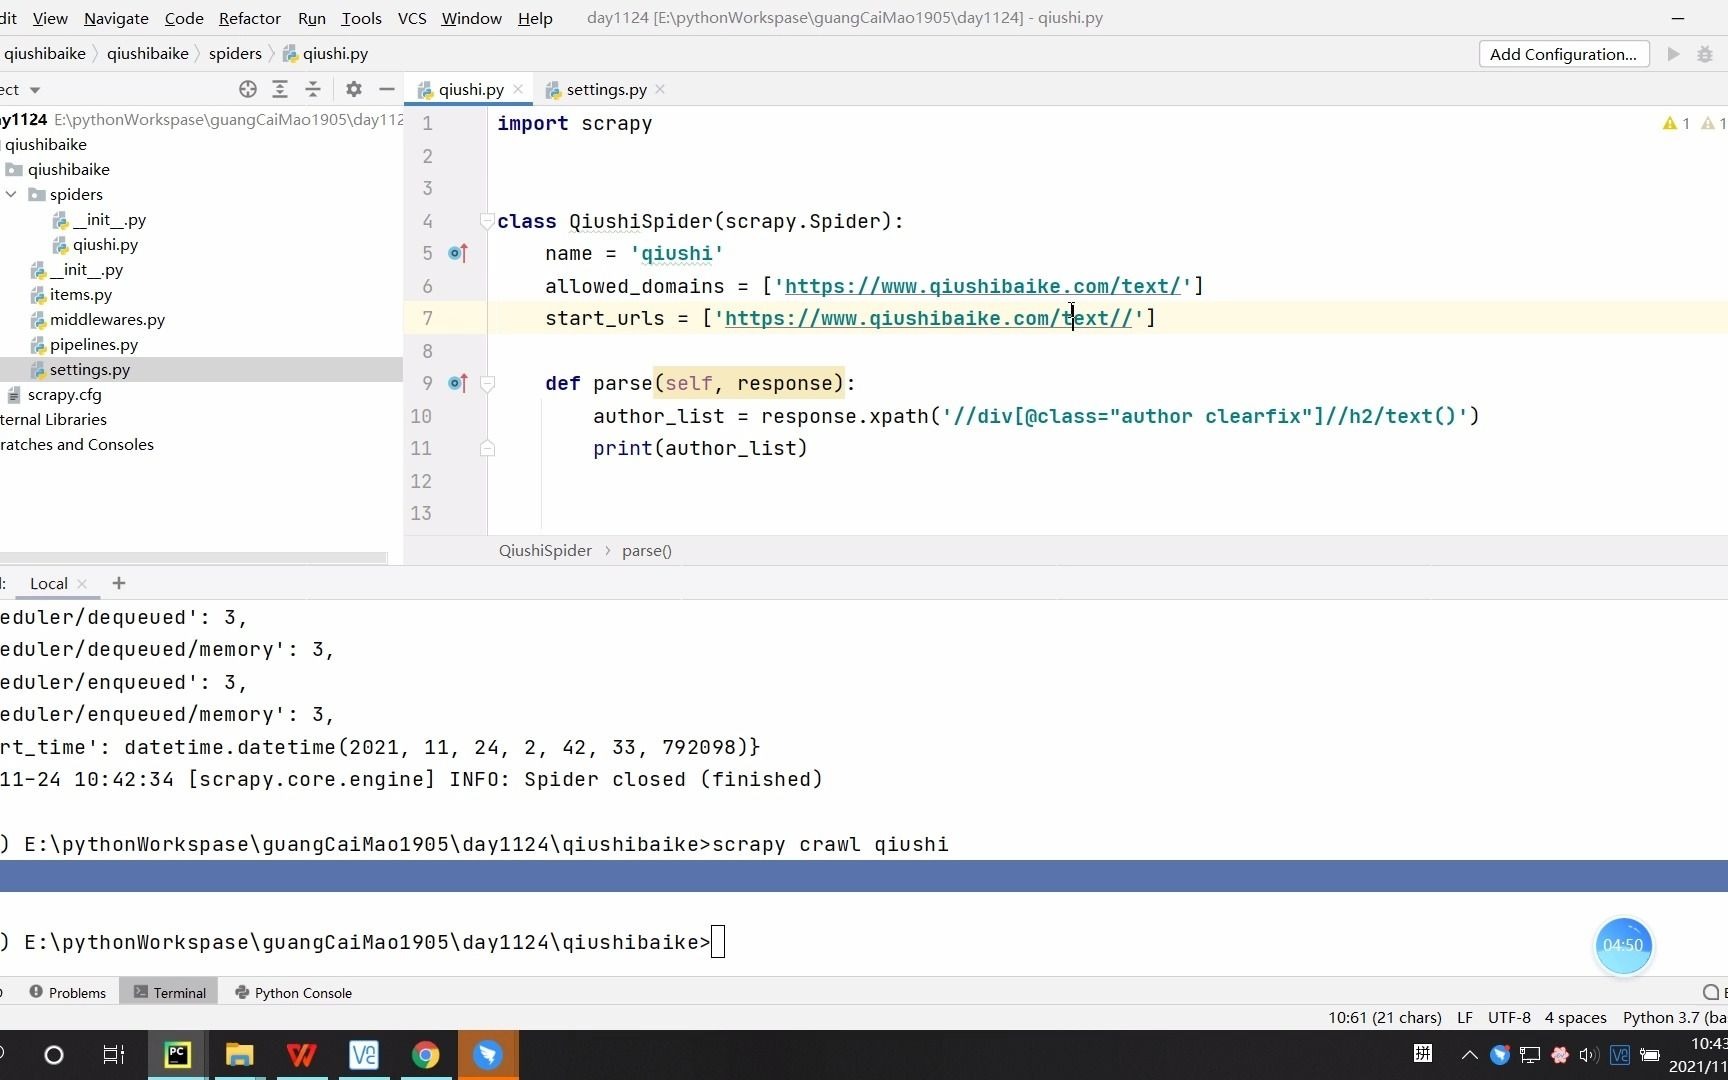Viewport: 1728px width, 1080px height.
Task: Open the Python Console tool window
Action: pos(293,993)
